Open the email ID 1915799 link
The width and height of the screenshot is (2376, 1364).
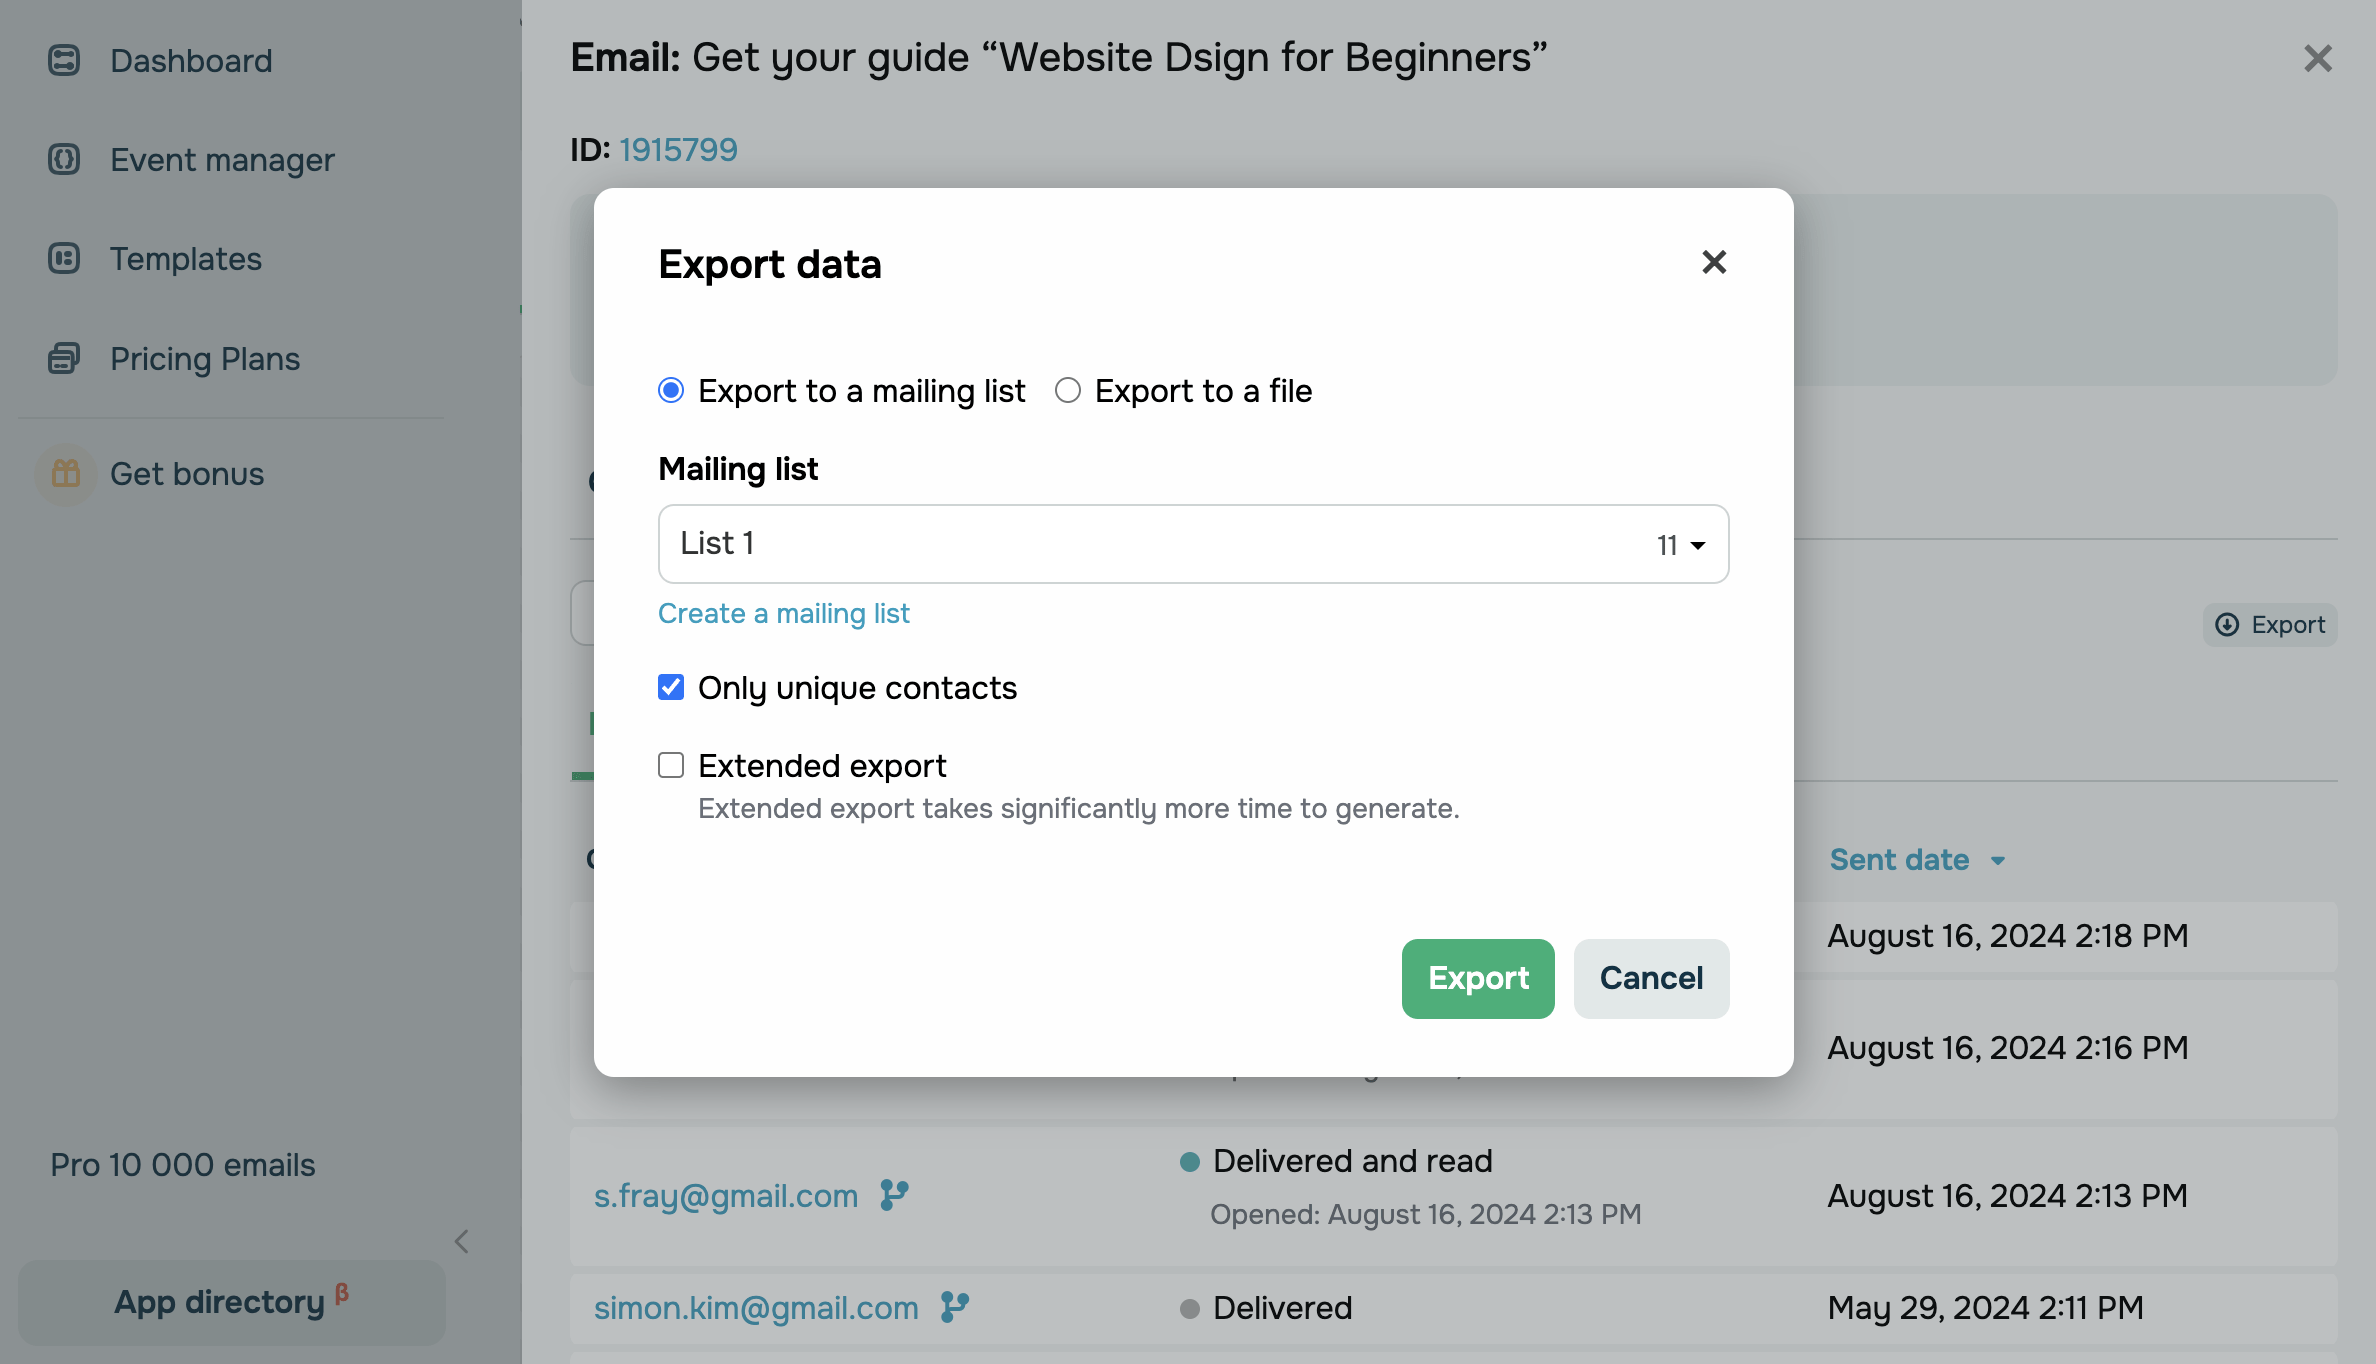pos(678,149)
